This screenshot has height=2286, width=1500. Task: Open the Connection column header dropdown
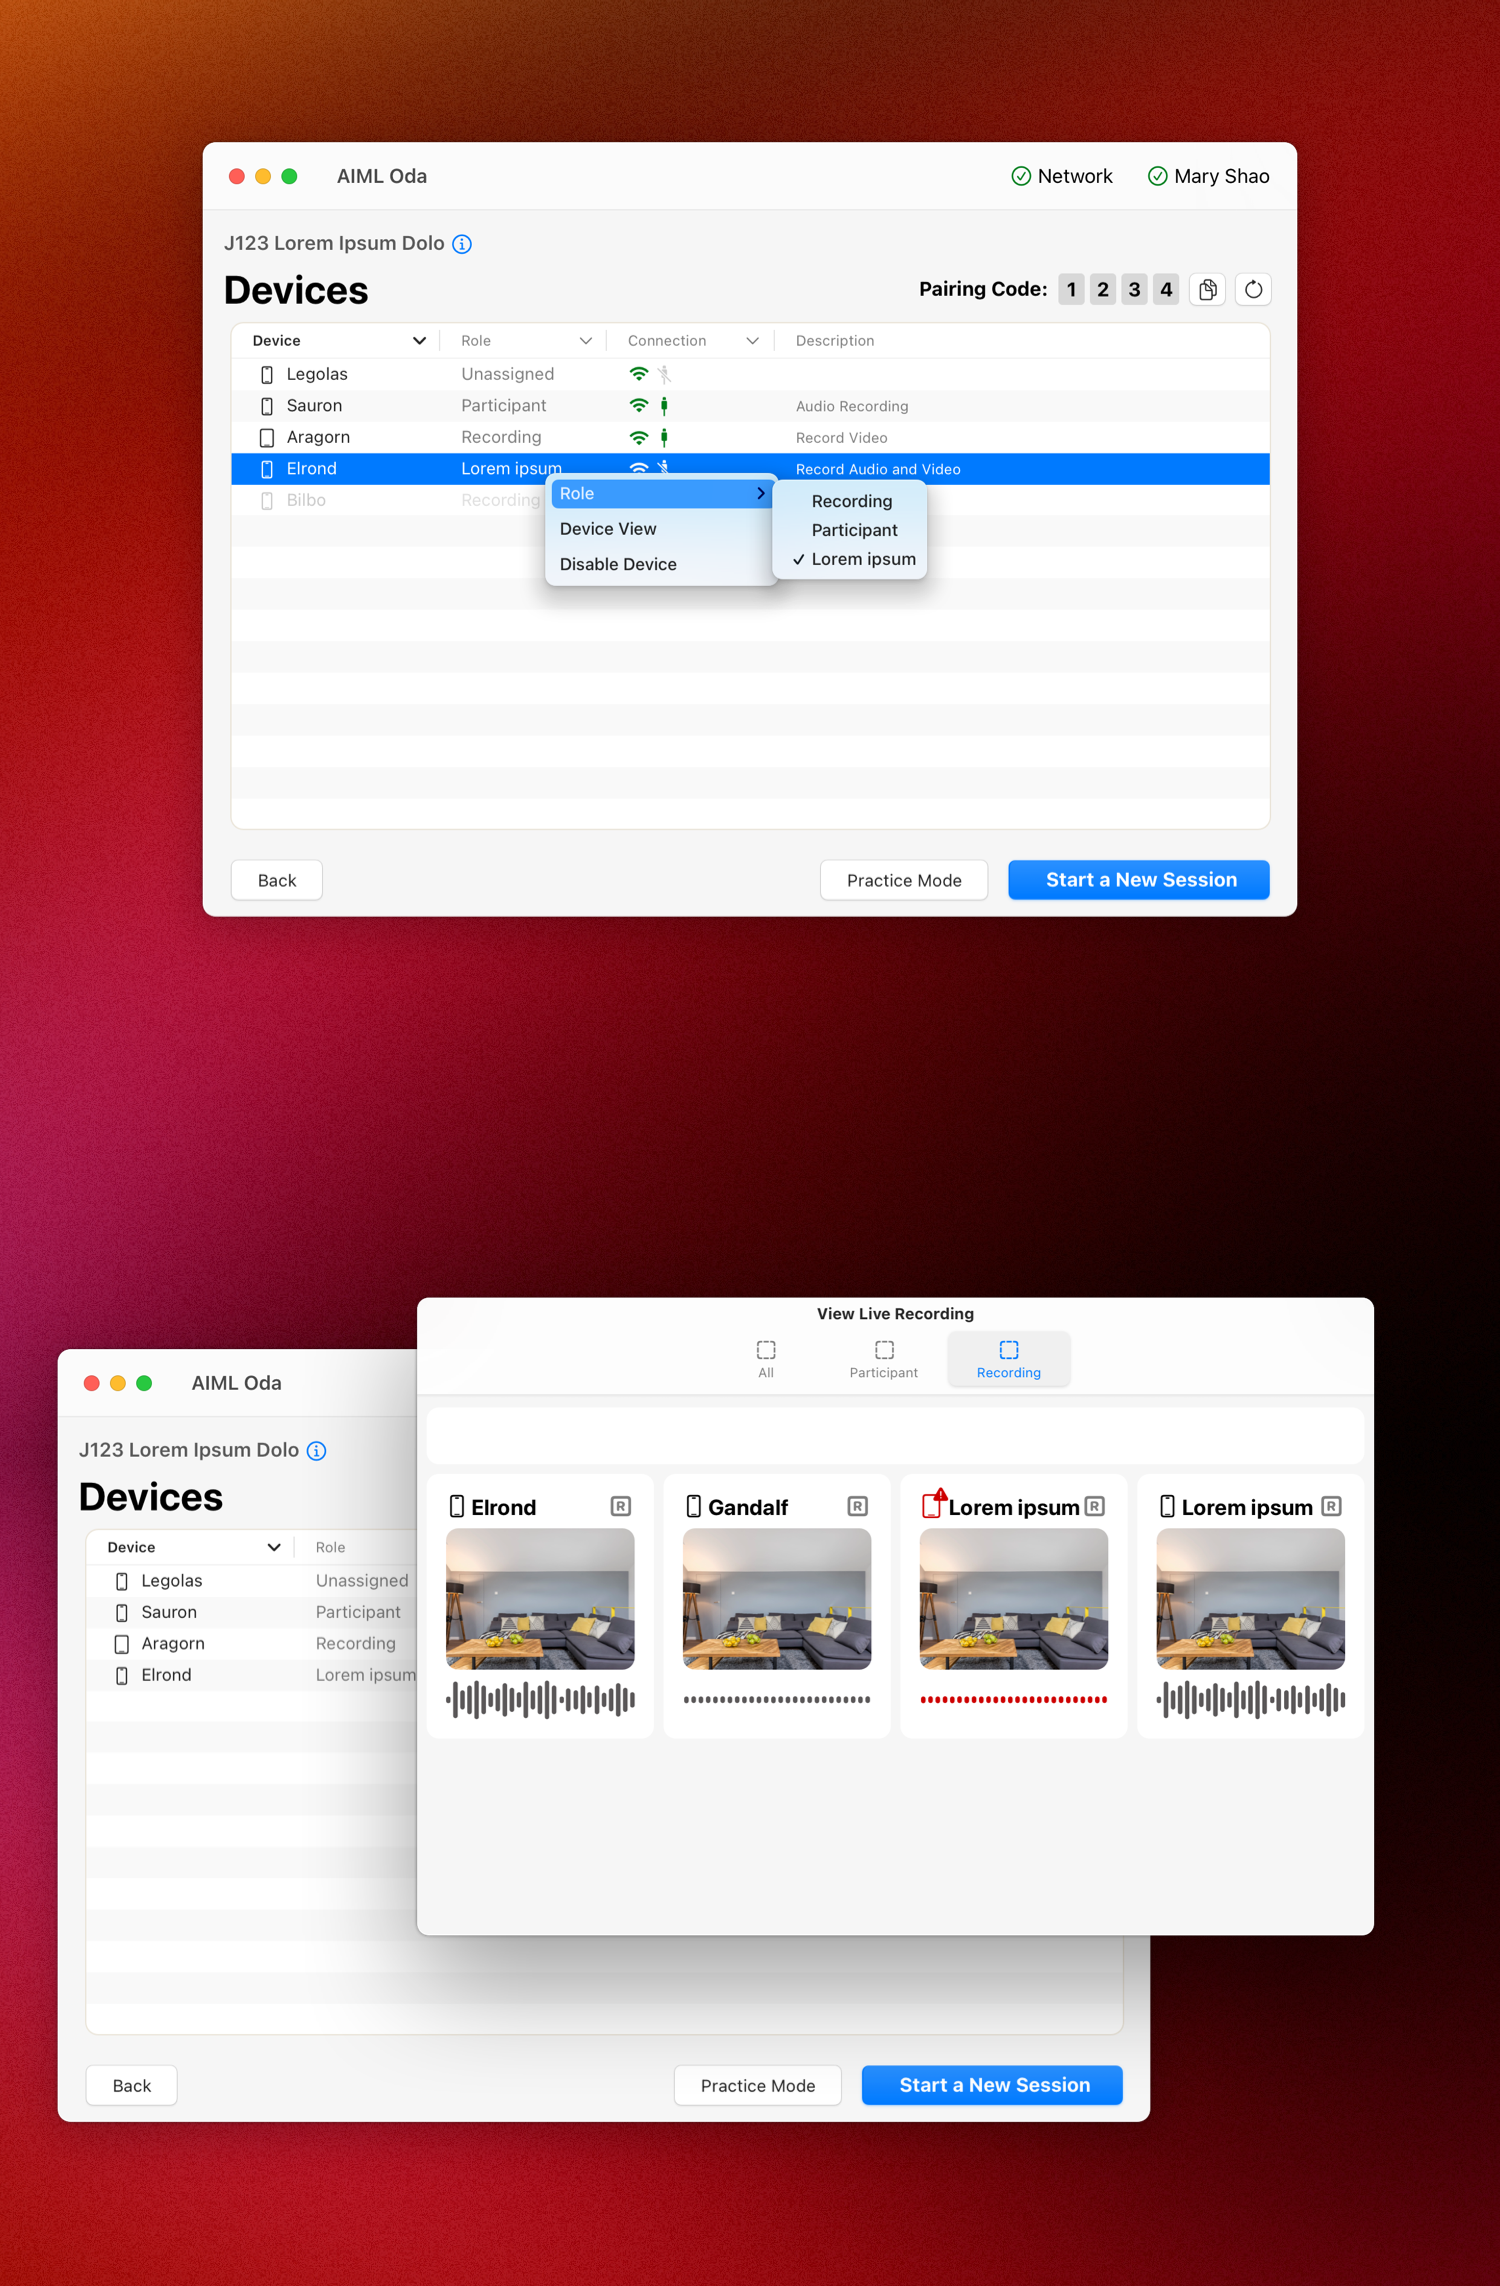[x=752, y=341]
